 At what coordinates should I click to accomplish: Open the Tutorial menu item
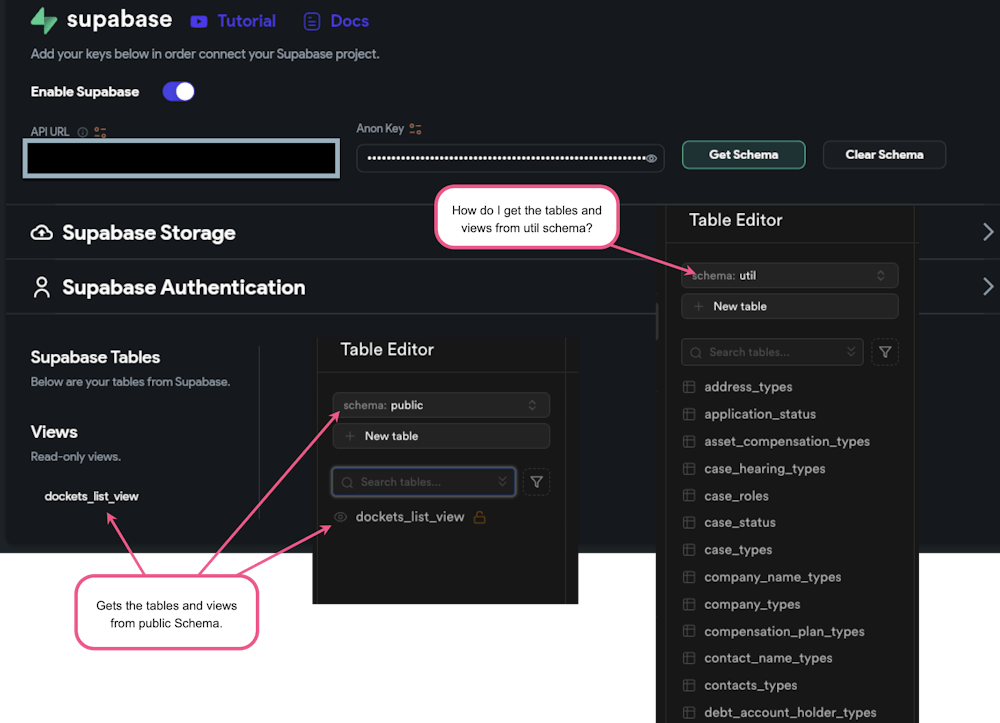tap(245, 20)
